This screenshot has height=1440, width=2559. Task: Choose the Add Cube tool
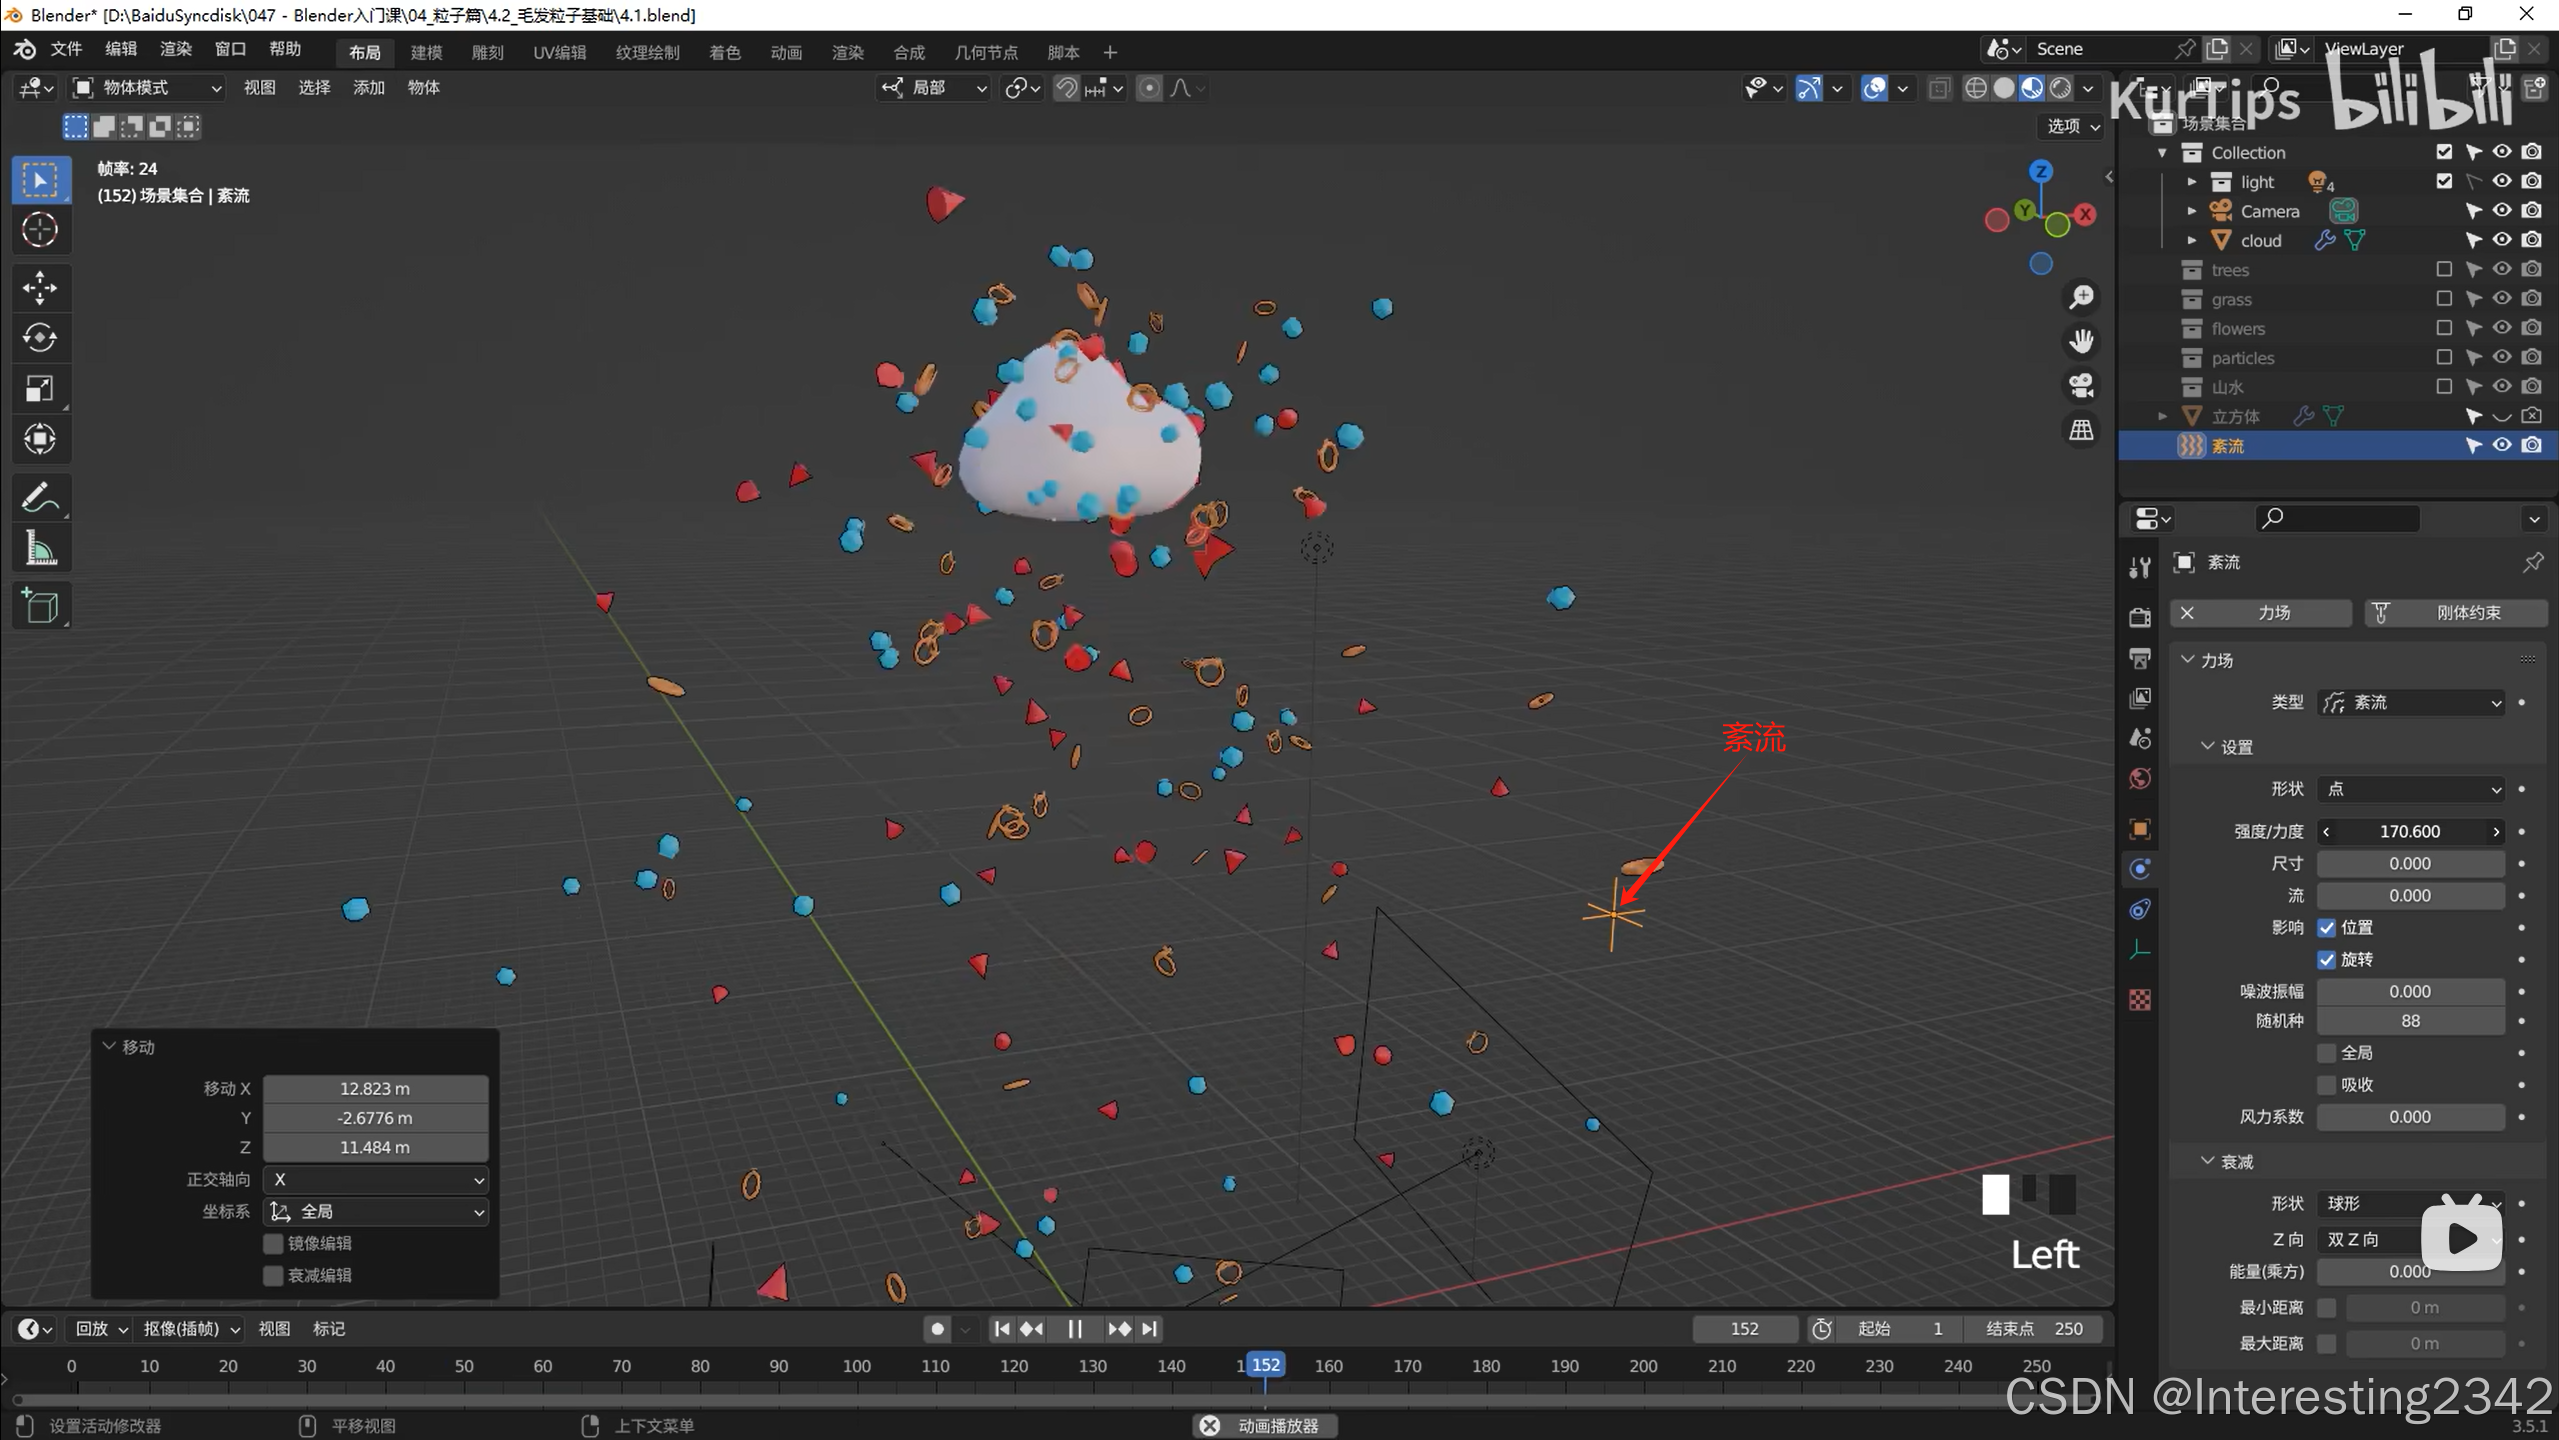(x=40, y=606)
